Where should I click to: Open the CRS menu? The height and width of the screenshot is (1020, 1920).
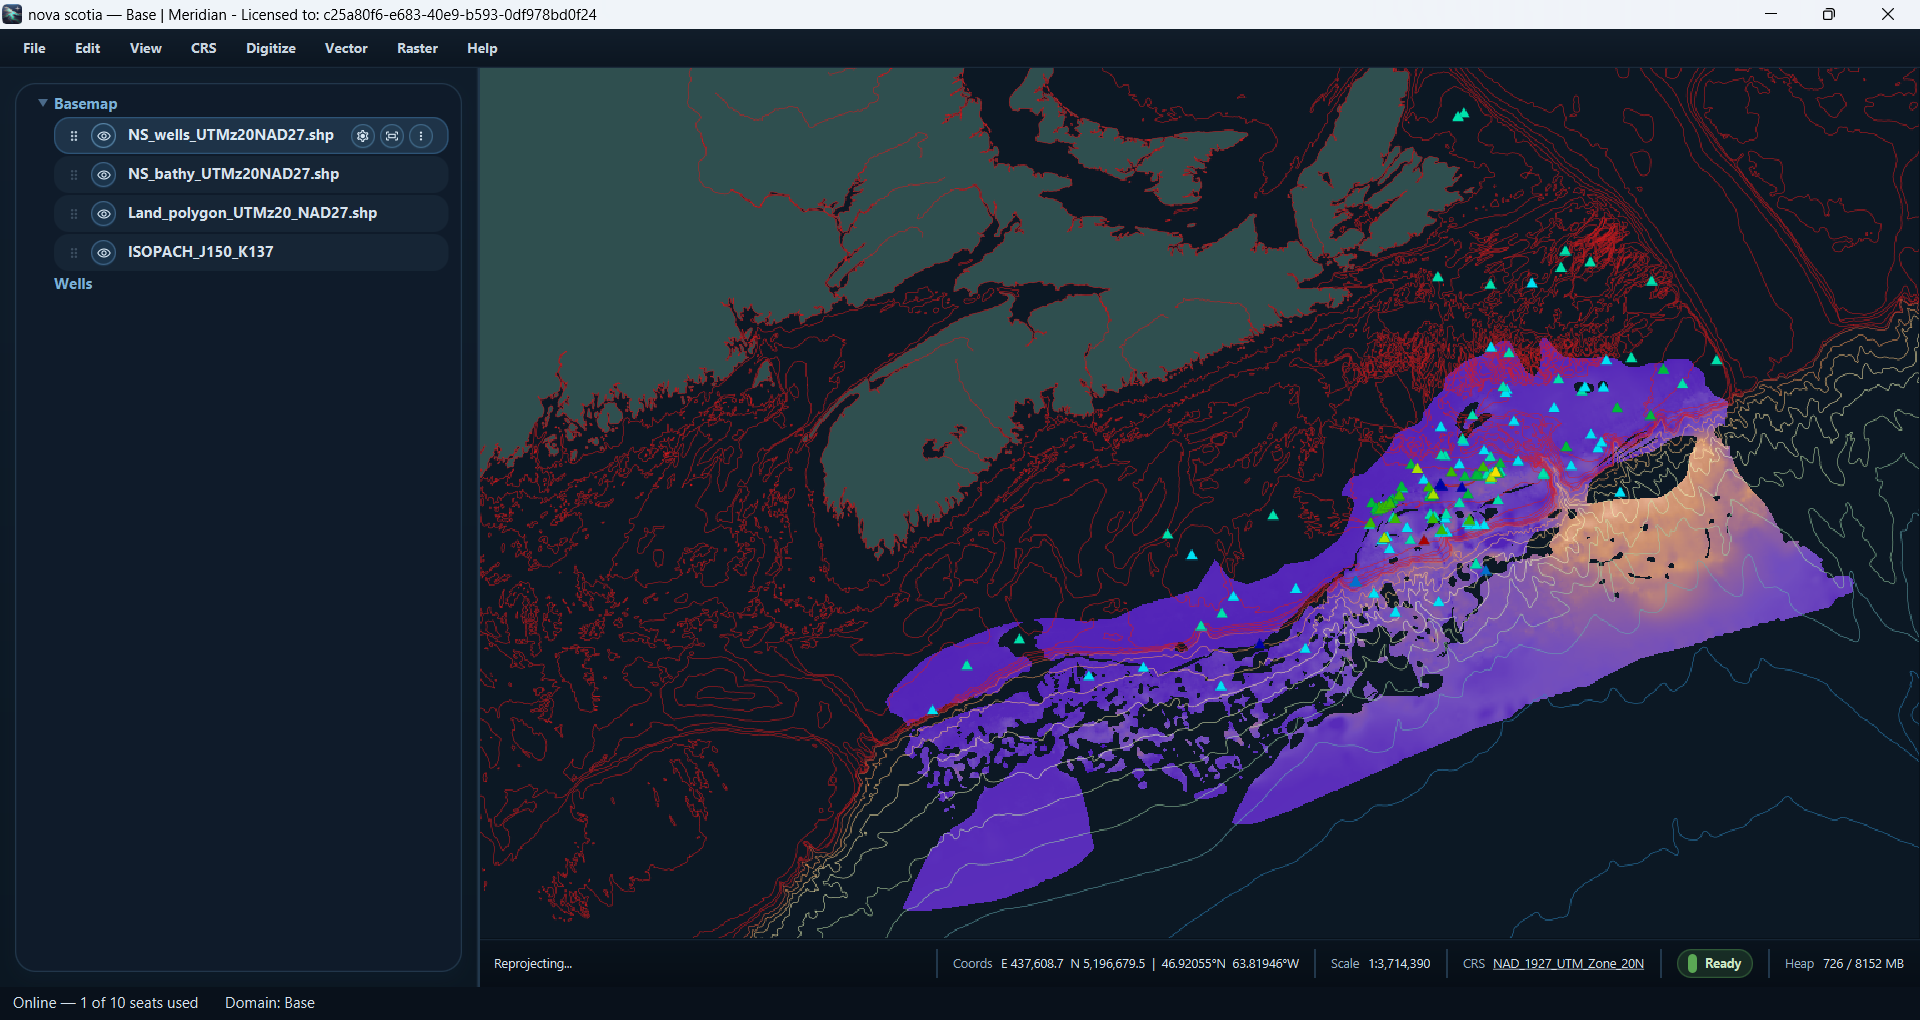pyautogui.click(x=204, y=48)
